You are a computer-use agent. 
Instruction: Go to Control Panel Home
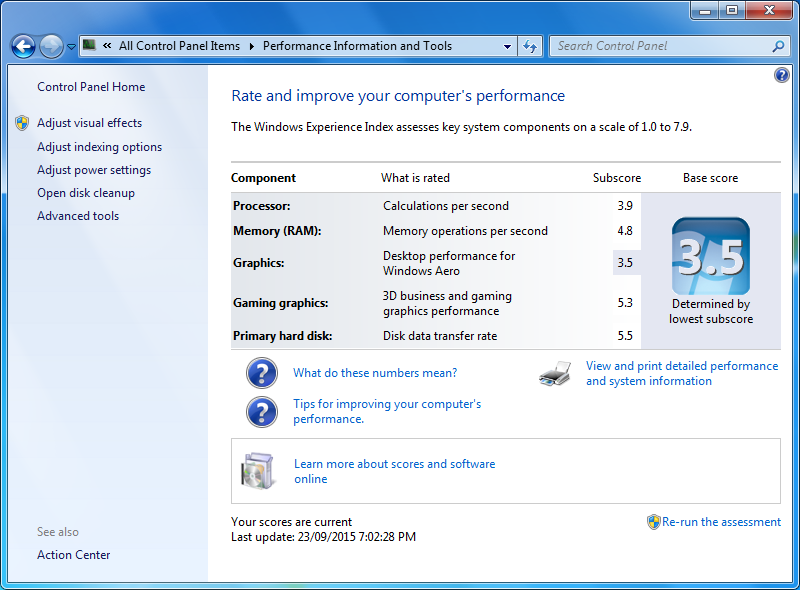click(91, 87)
